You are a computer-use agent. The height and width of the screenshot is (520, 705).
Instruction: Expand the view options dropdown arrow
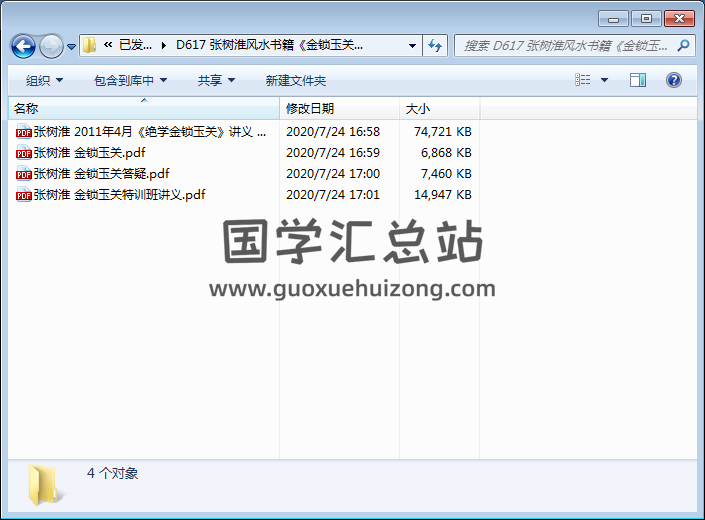[605, 80]
